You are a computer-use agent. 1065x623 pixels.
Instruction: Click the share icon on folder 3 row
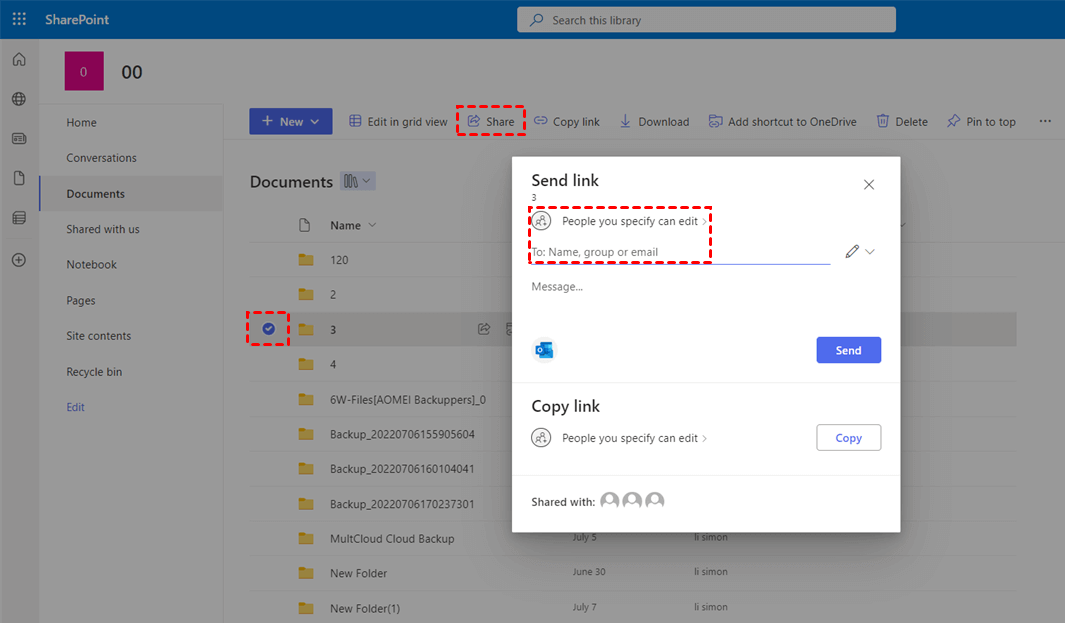point(484,329)
